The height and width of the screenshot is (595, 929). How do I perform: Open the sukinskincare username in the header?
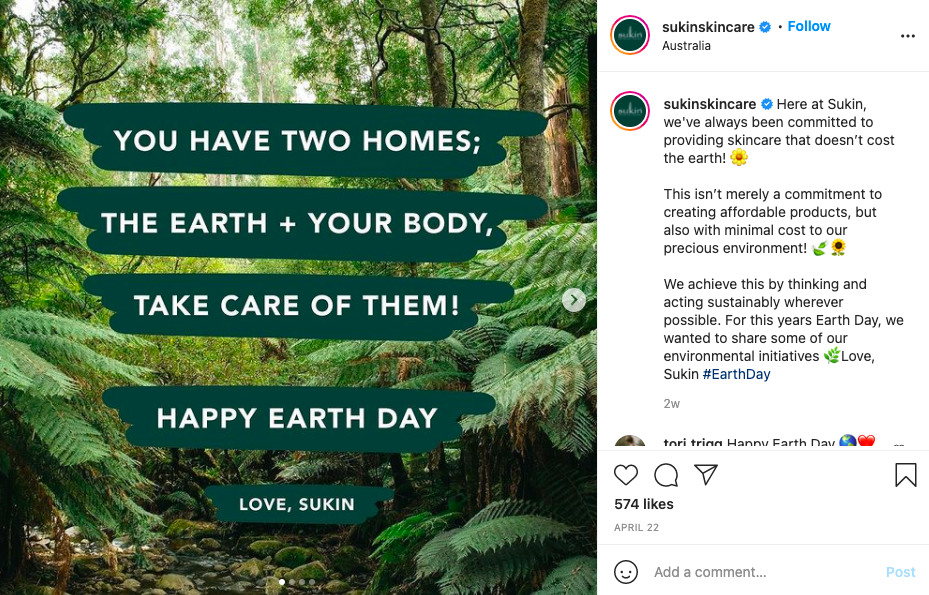[708, 27]
